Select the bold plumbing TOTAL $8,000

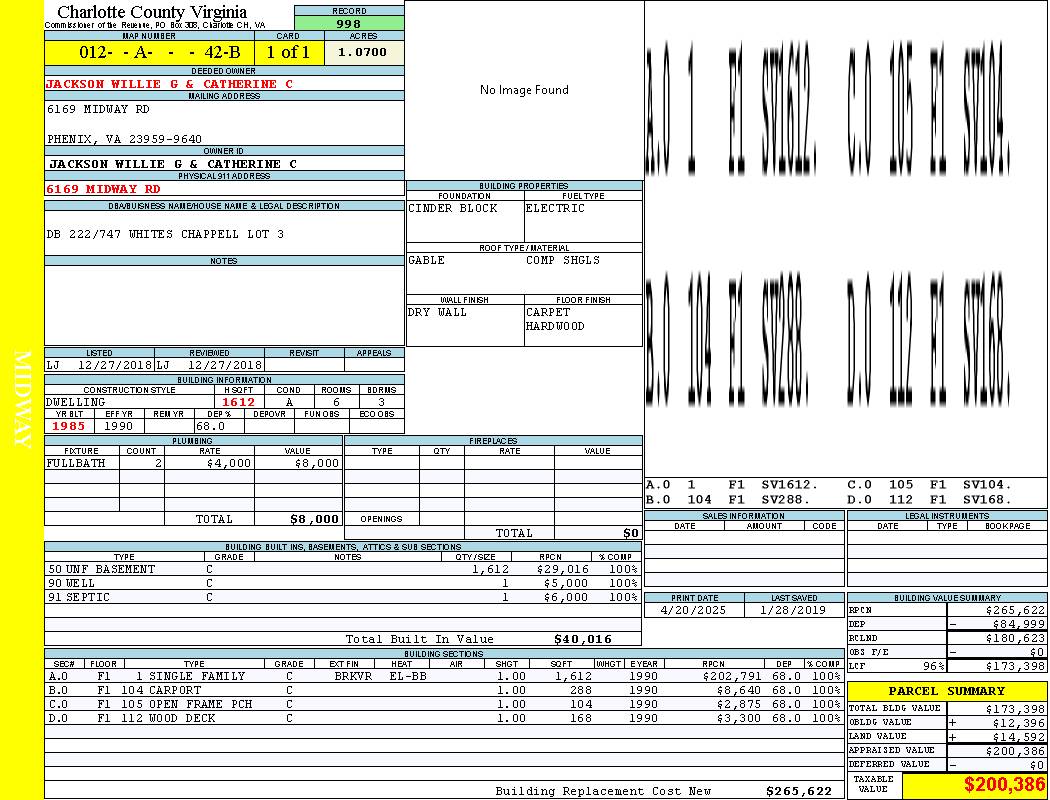(315, 519)
